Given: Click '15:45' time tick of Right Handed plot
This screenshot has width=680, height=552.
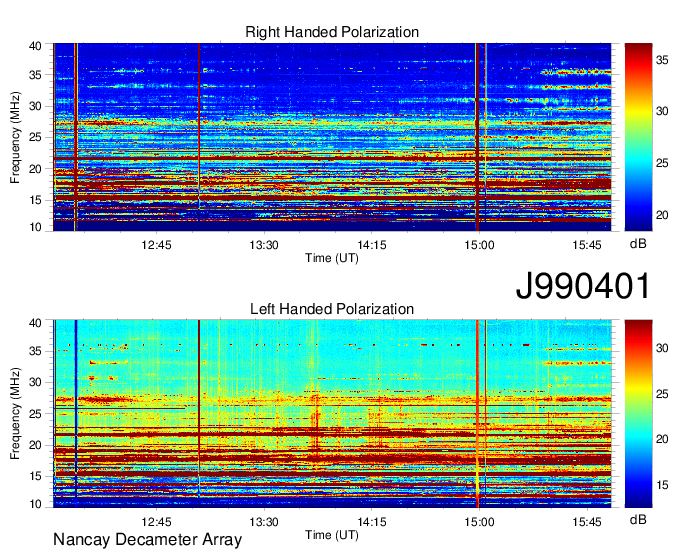Looking at the screenshot, I should pos(587,245).
